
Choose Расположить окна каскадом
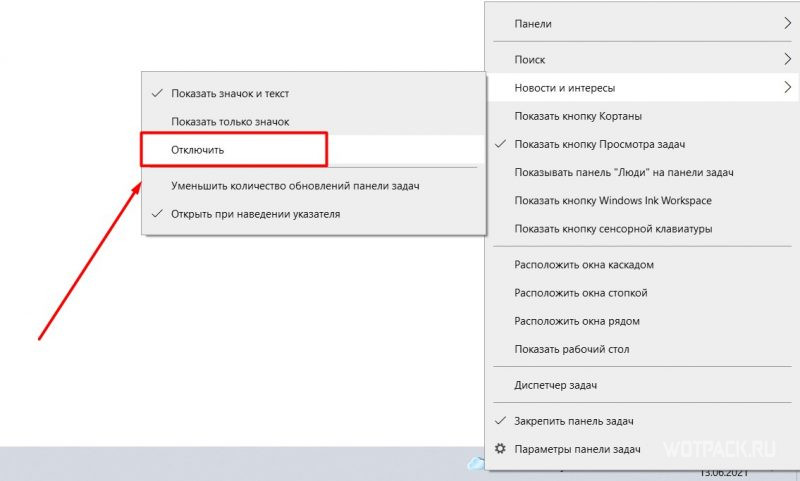(642, 265)
